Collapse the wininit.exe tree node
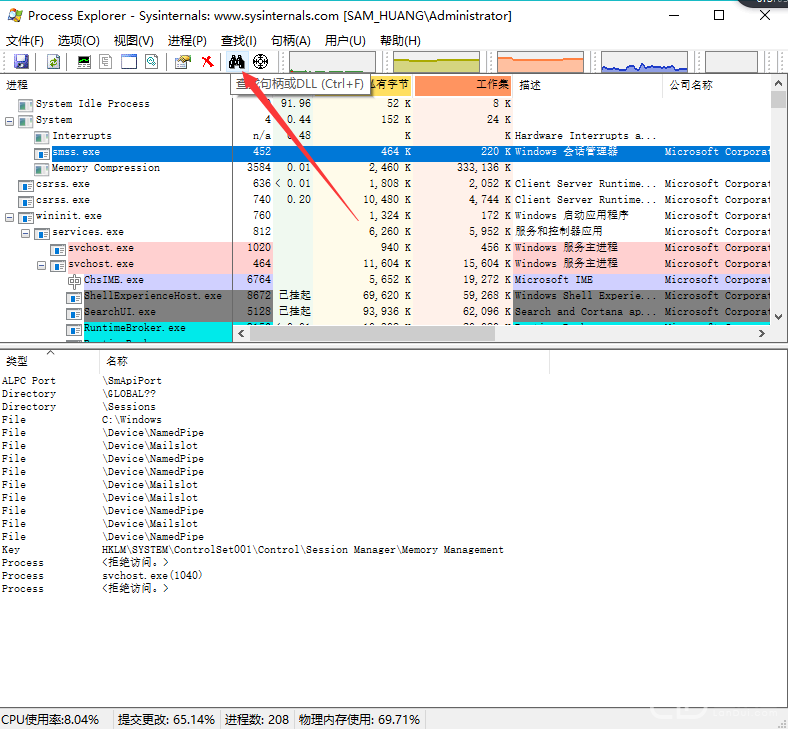 pyautogui.click(x=9, y=218)
